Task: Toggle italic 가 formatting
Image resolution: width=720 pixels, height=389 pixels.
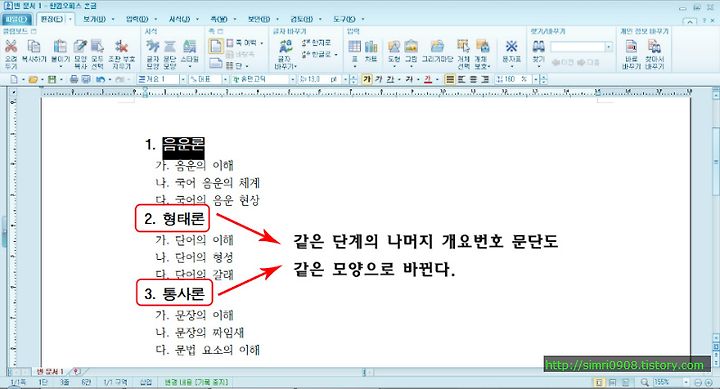Action: (378, 79)
